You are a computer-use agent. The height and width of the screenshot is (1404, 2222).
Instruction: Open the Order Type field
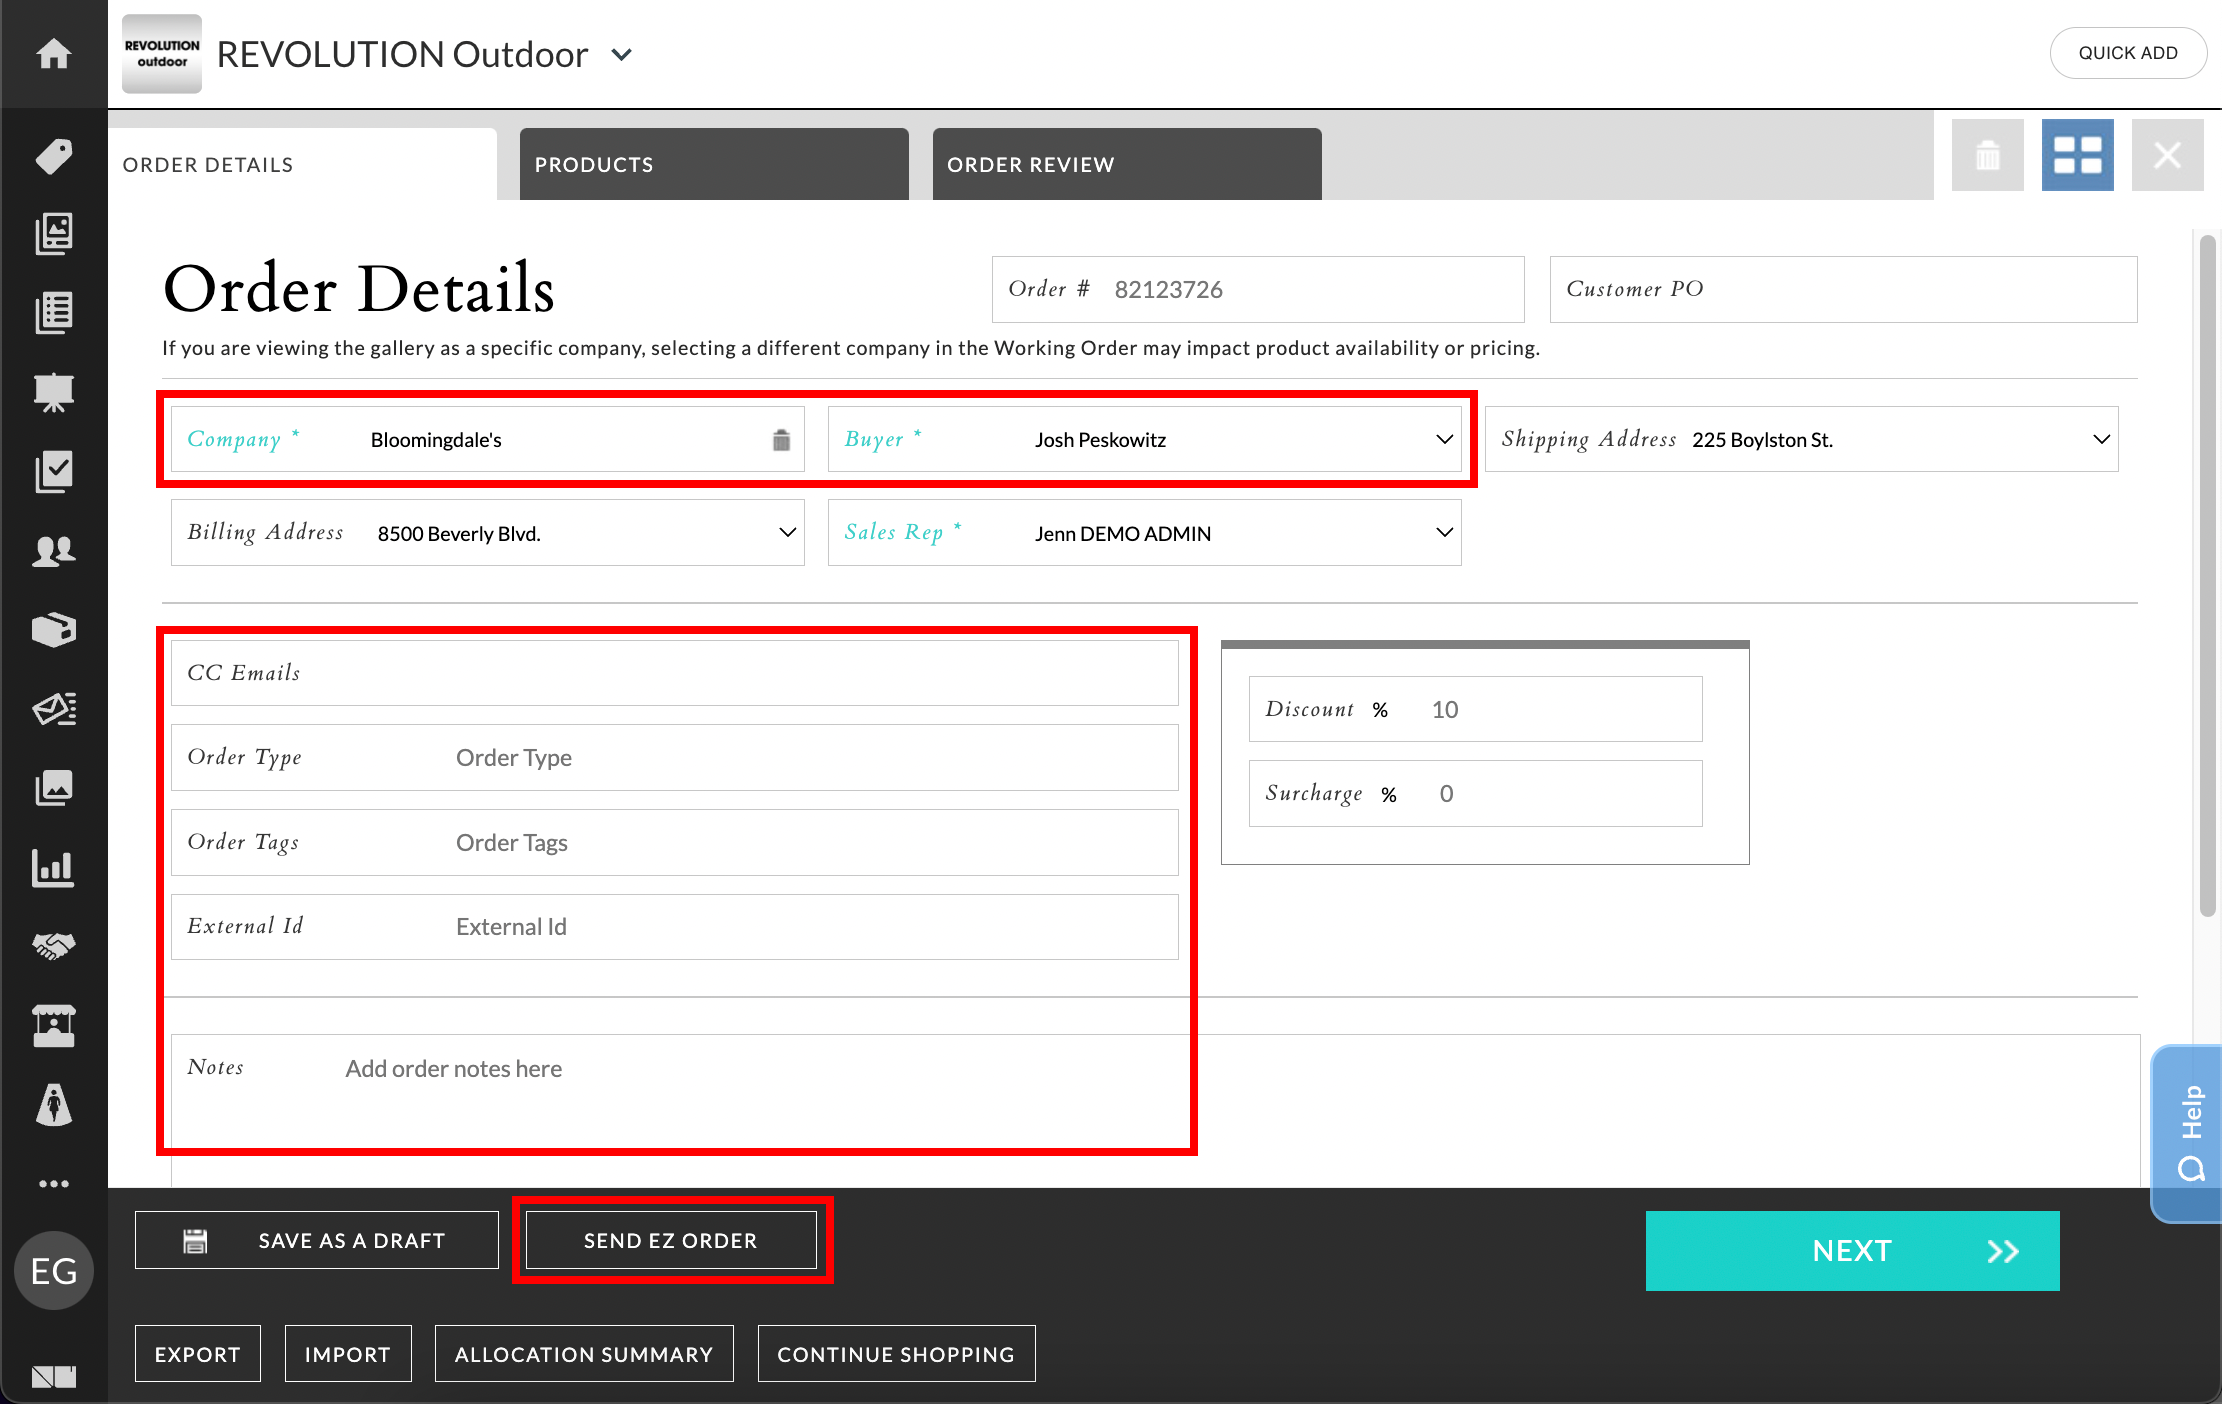coord(675,758)
